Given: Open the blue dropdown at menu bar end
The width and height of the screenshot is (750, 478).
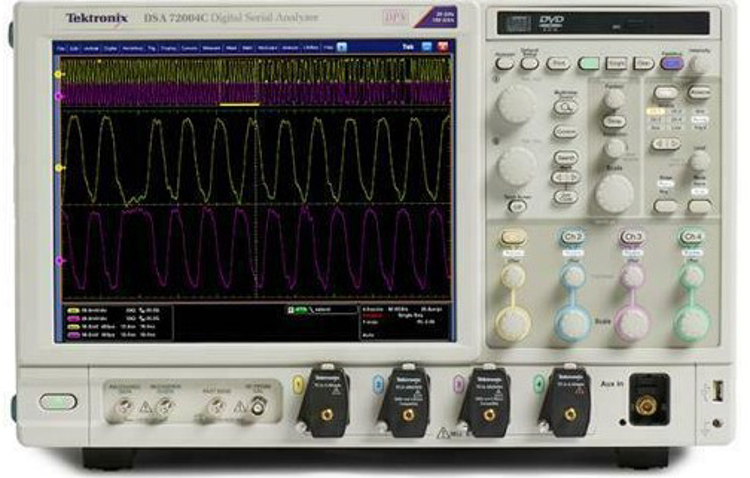Looking at the screenshot, I should [342, 47].
